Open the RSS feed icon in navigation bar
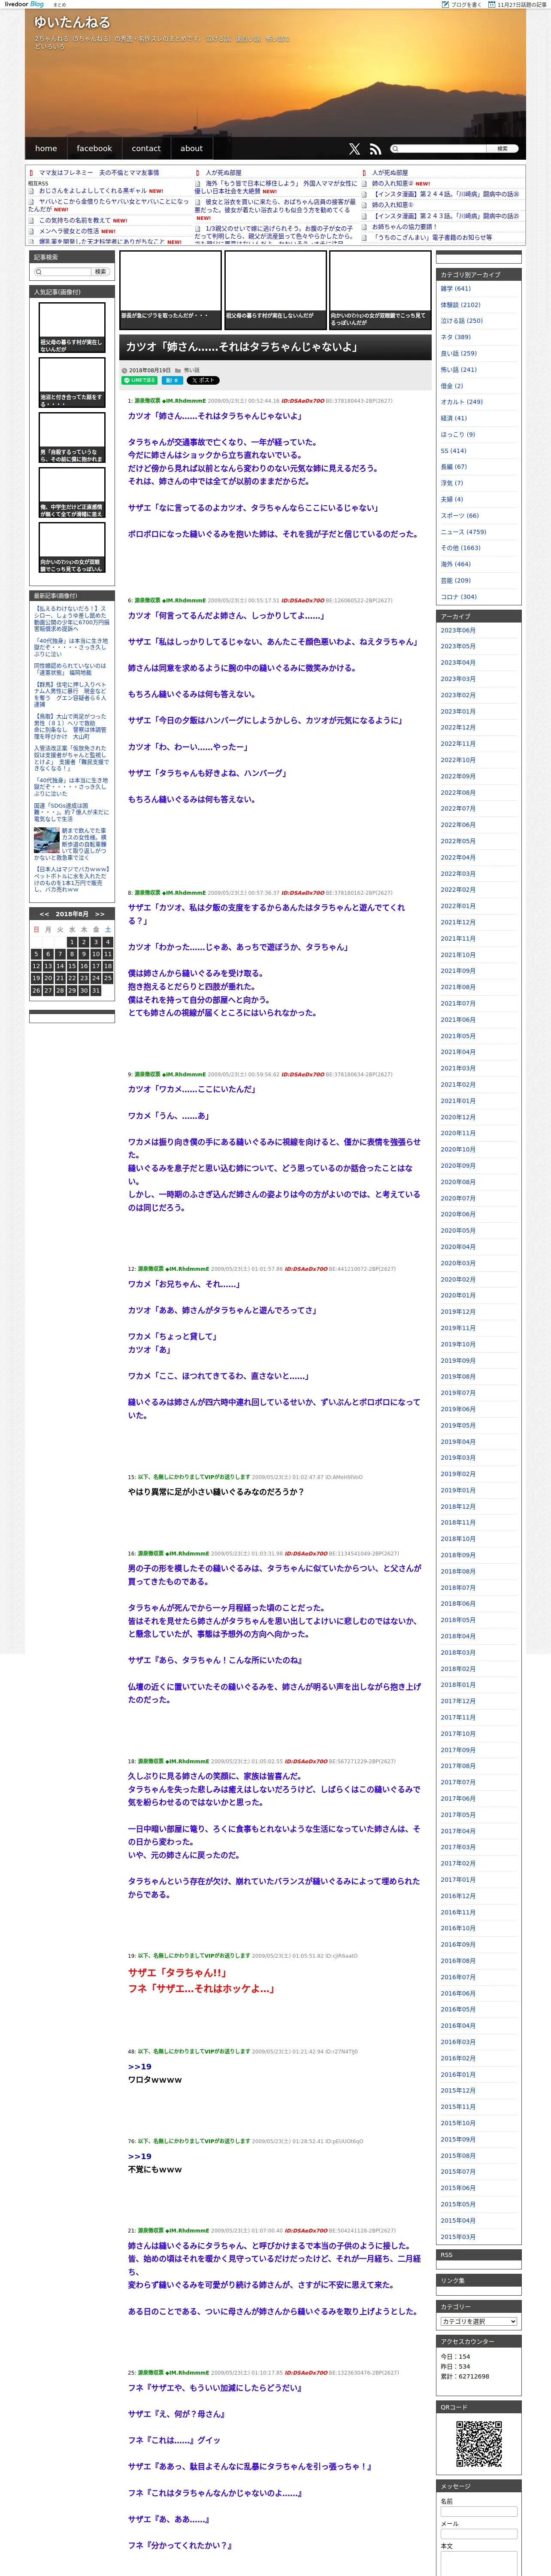 375,148
